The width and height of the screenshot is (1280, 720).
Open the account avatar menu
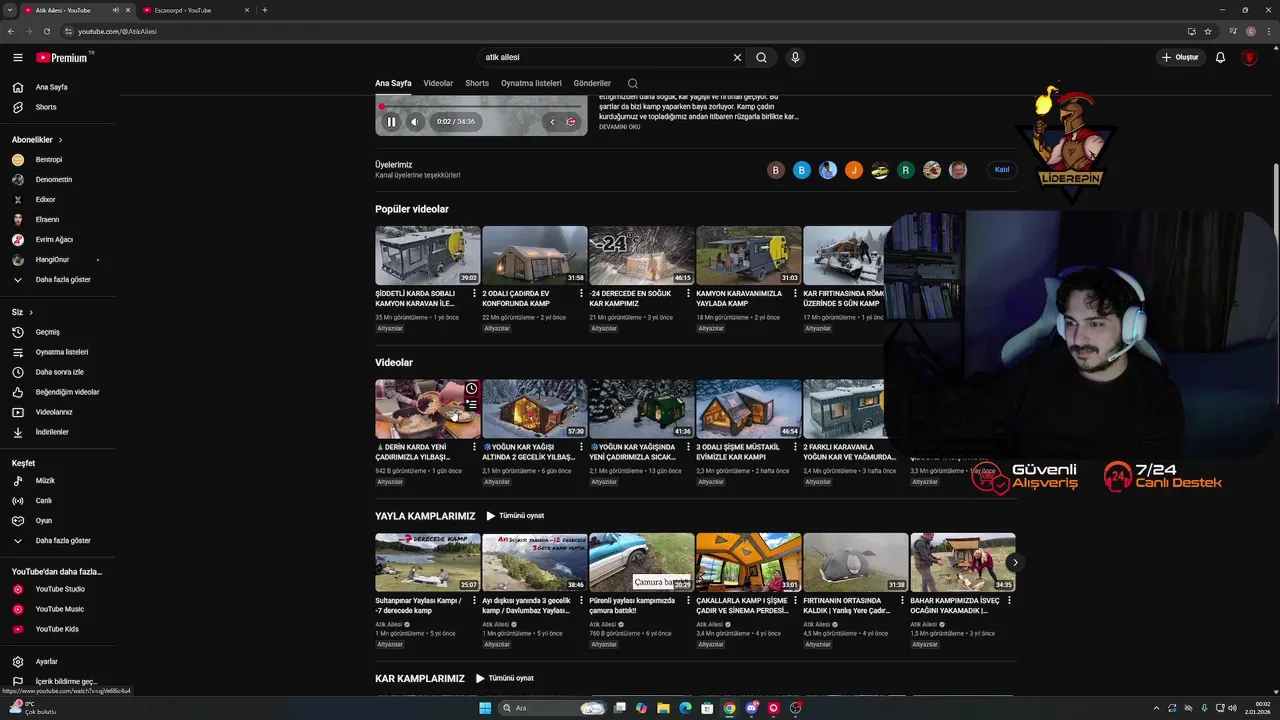1249,58
